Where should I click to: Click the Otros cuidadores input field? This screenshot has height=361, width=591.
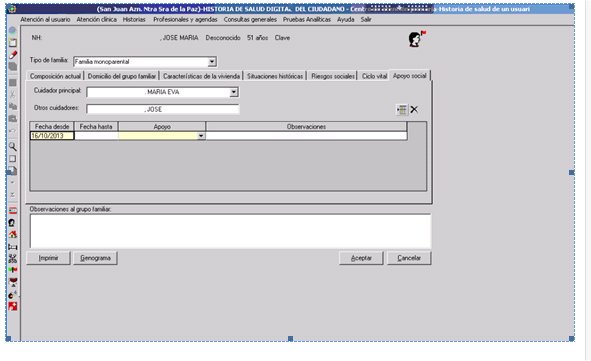pos(163,109)
